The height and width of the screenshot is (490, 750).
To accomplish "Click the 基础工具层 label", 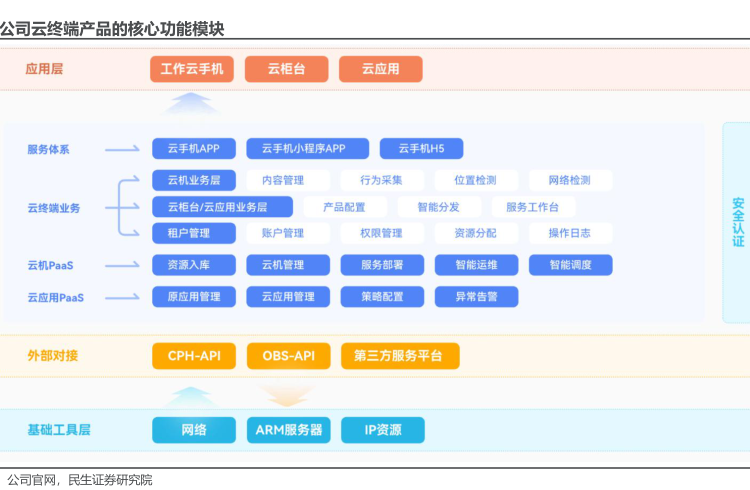I will click(x=59, y=430).
